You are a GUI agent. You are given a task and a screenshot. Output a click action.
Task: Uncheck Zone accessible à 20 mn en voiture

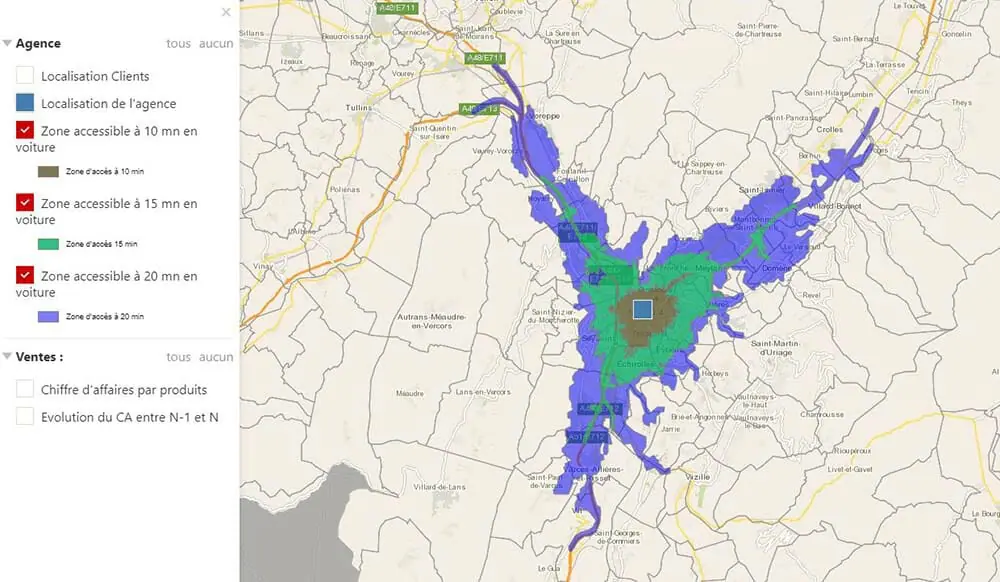click(x=24, y=275)
